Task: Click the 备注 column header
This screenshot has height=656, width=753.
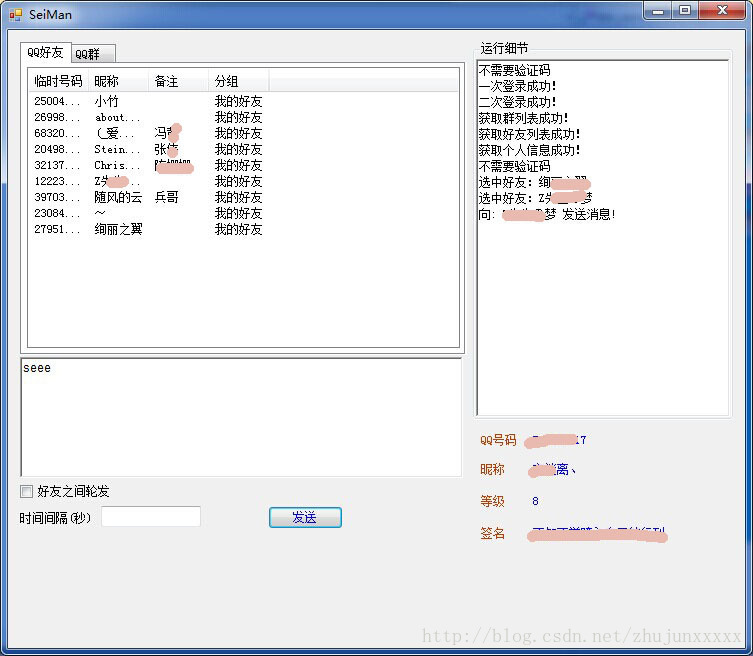Action: point(178,81)
